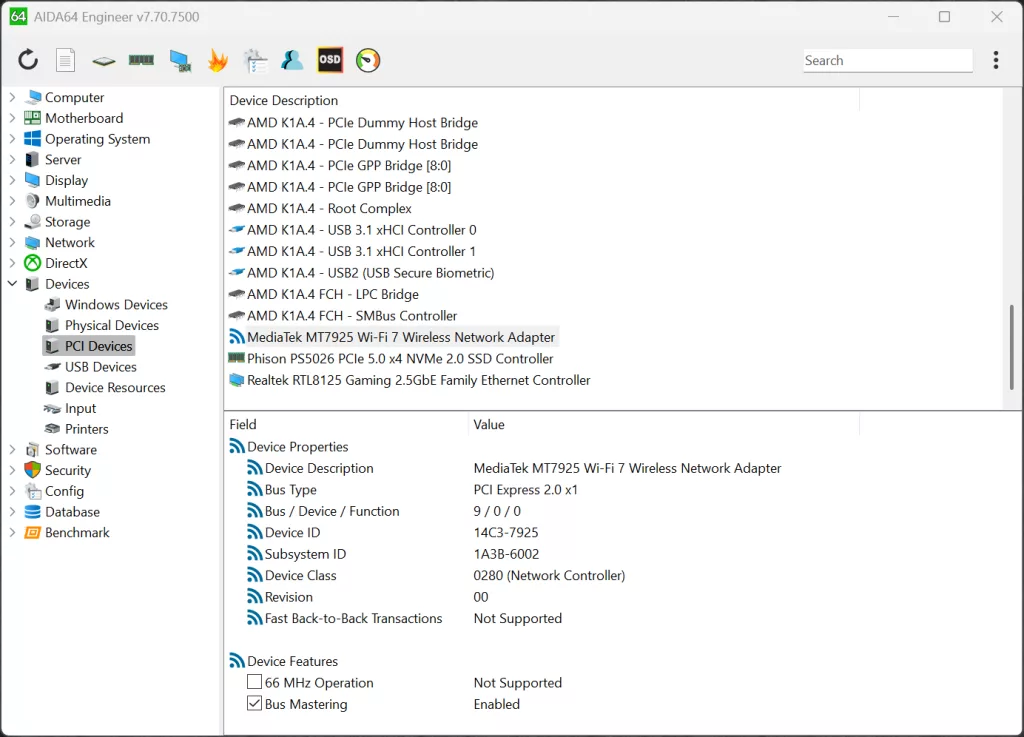The image size is (1024, 737).
Task: Open the Preferences toolbar icon
Action: click(255, 61)
